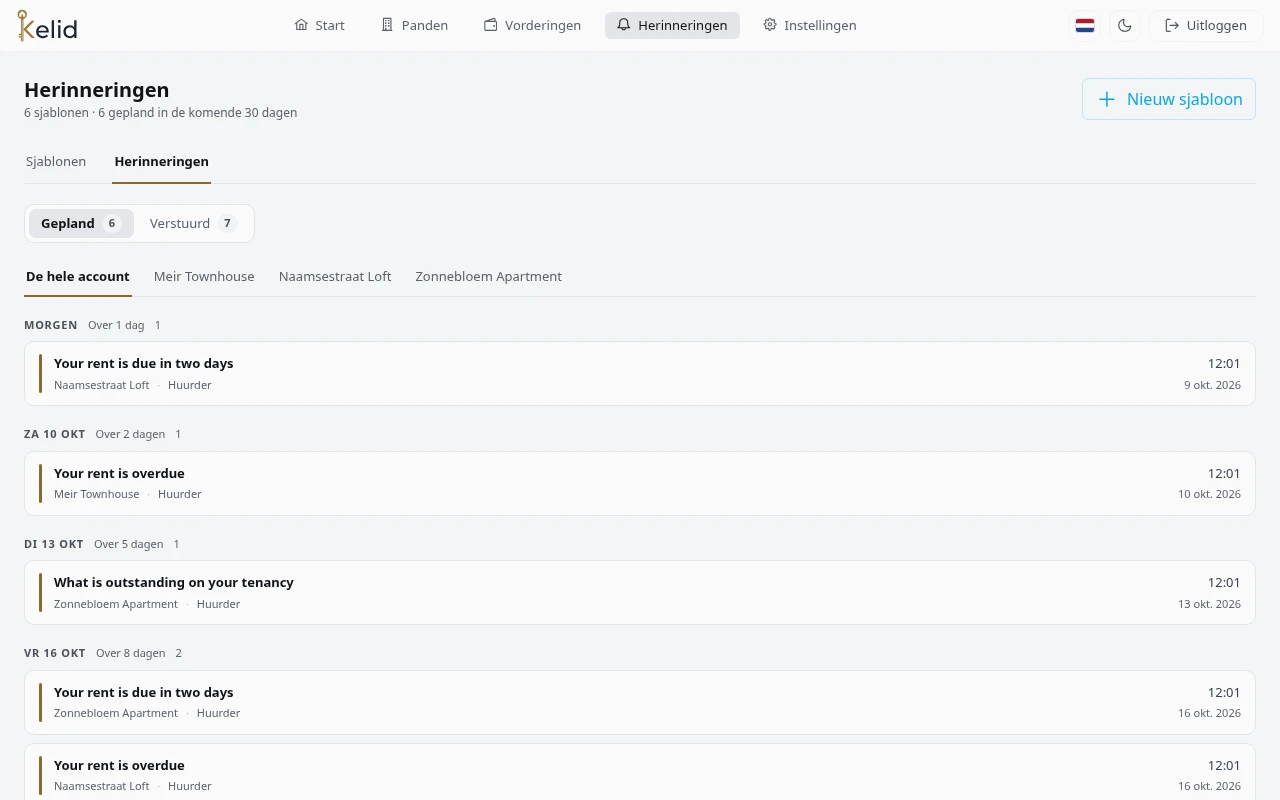Show Gepland reminders
The width and height of the screenshot is (1280, 800).
click(x=81, y=224)
